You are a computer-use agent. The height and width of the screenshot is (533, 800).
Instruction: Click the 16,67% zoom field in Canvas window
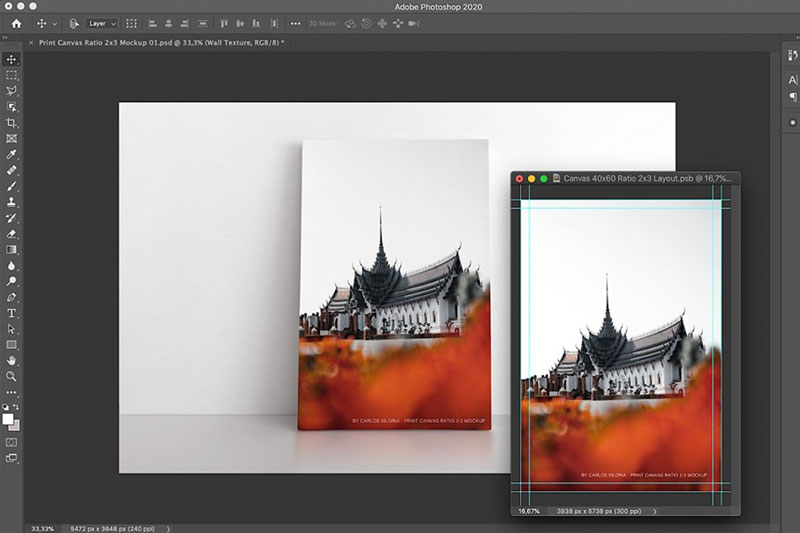tap(529, 511)
